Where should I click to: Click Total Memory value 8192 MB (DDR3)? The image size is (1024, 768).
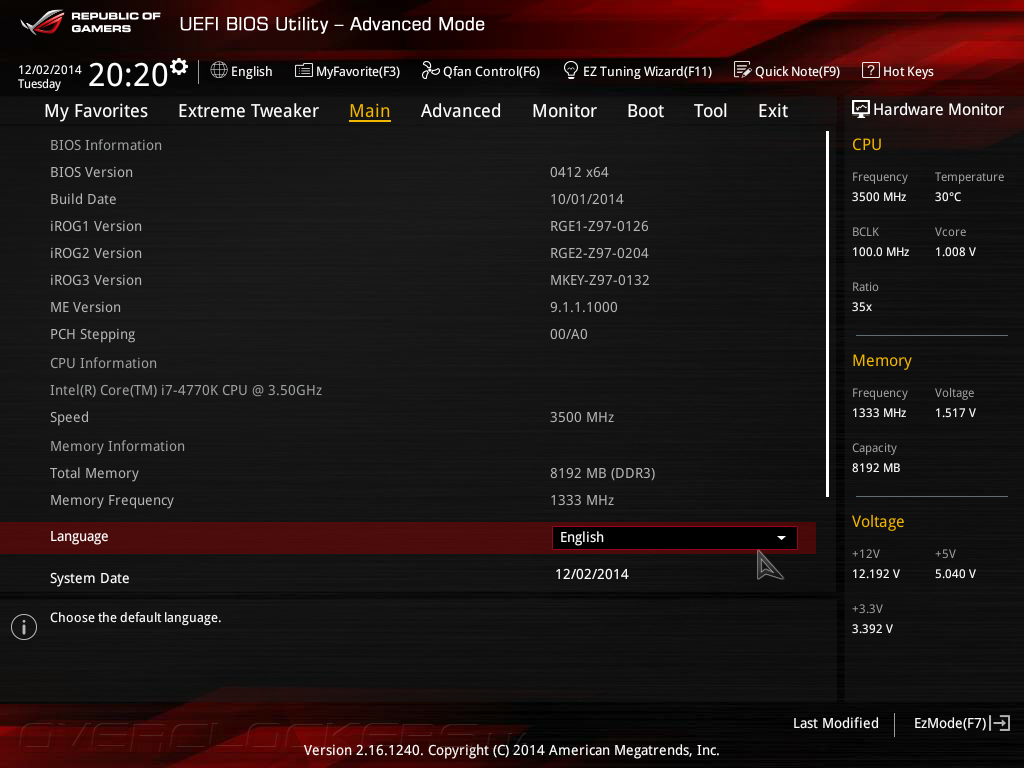(602, 473)
